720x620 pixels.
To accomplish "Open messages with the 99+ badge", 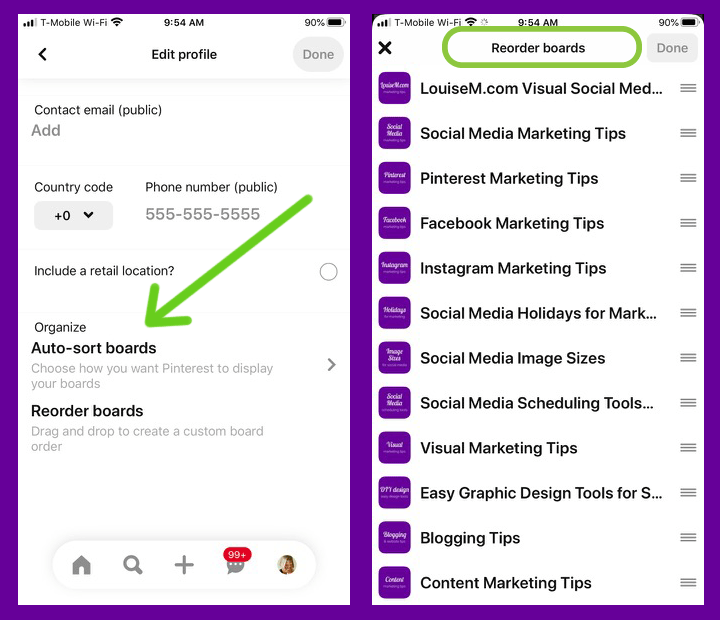I will [236, 562].
